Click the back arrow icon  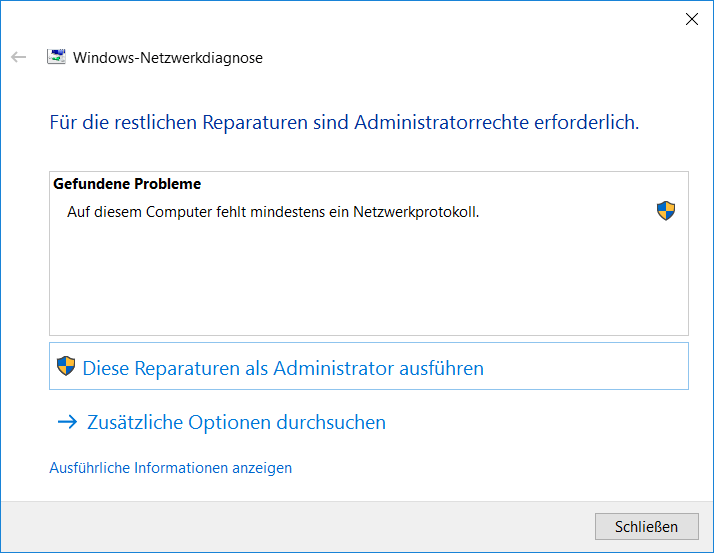click(19, 57)
